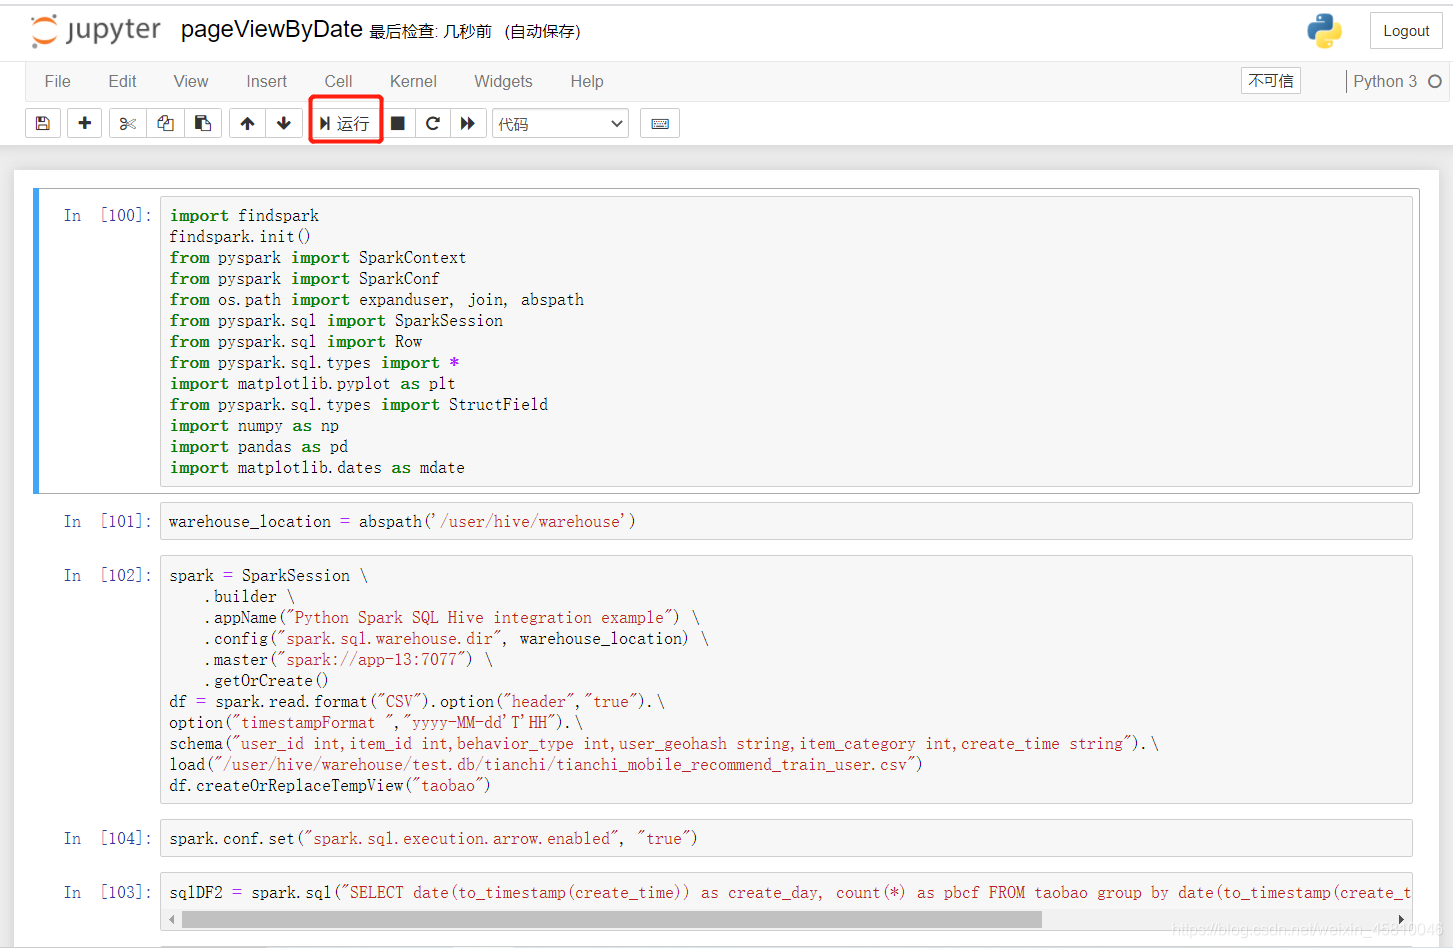This screenshot has width=1453, height=948.
Task: Insert a cell below with plus icon
Action: tap(85, 123)
